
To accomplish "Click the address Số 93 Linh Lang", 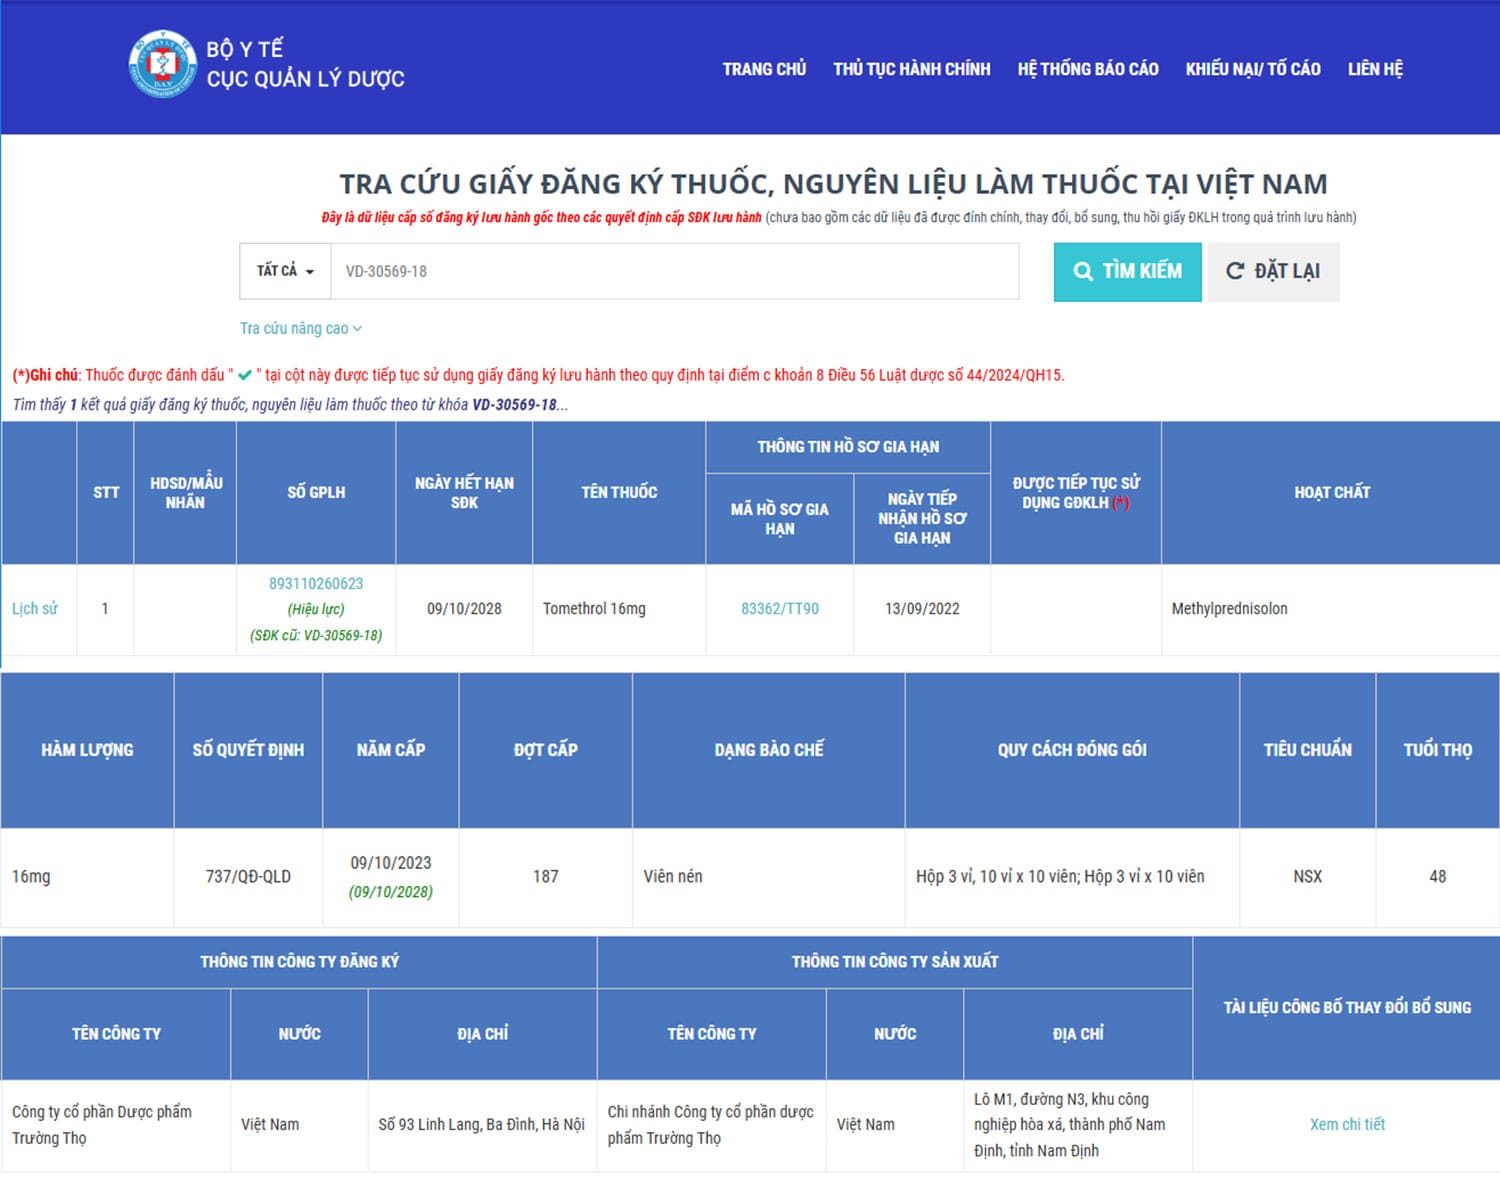I will click(x=481, y=1124).
